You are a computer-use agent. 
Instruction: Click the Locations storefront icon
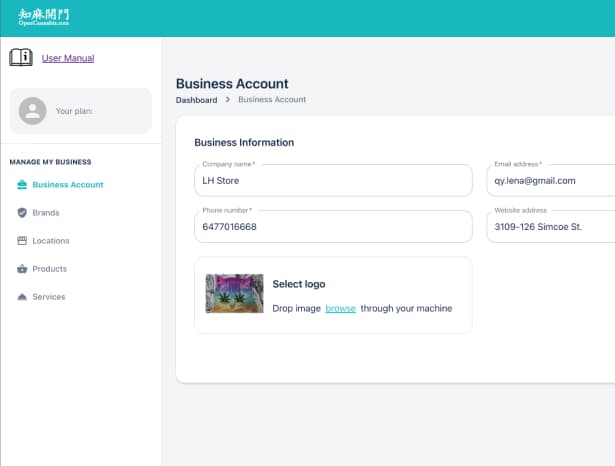tap(22, 240)
